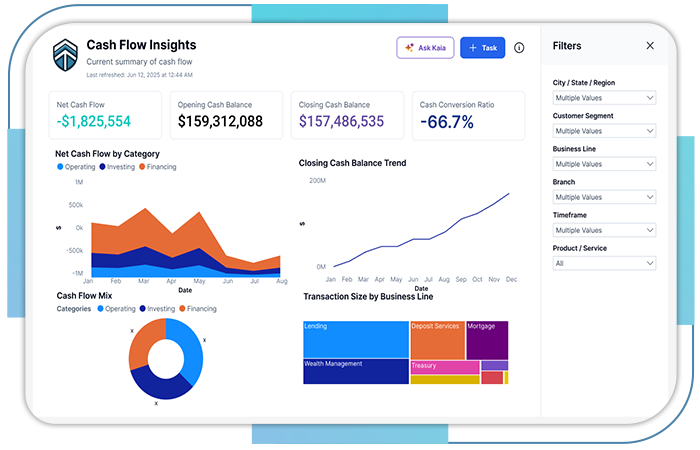Click the value $159,312,088
This screenshot has height=450, width=700.
(220, 121)
